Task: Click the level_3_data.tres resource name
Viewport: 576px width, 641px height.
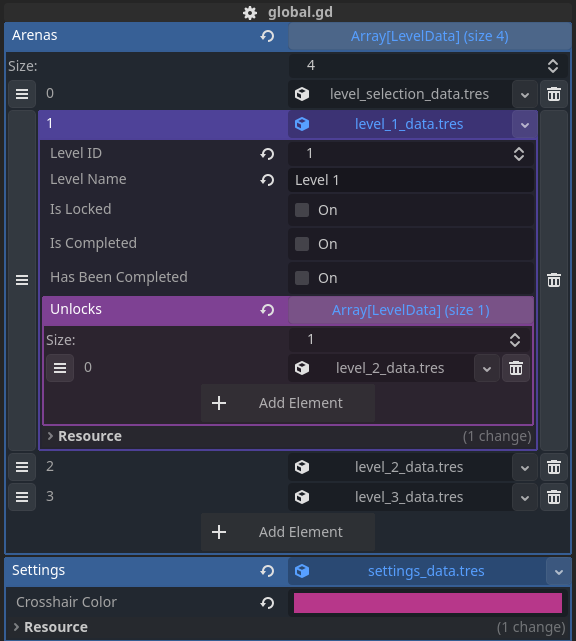Action: (x=409, y=498)
